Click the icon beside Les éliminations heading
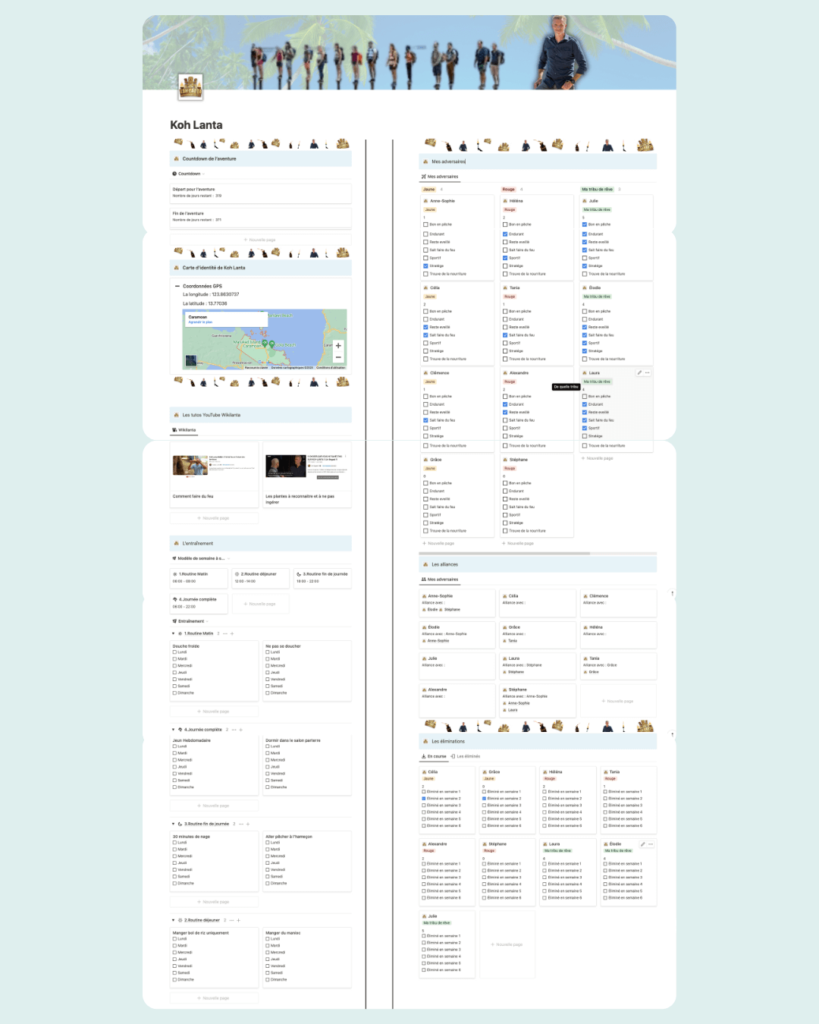 pos(425,741)
